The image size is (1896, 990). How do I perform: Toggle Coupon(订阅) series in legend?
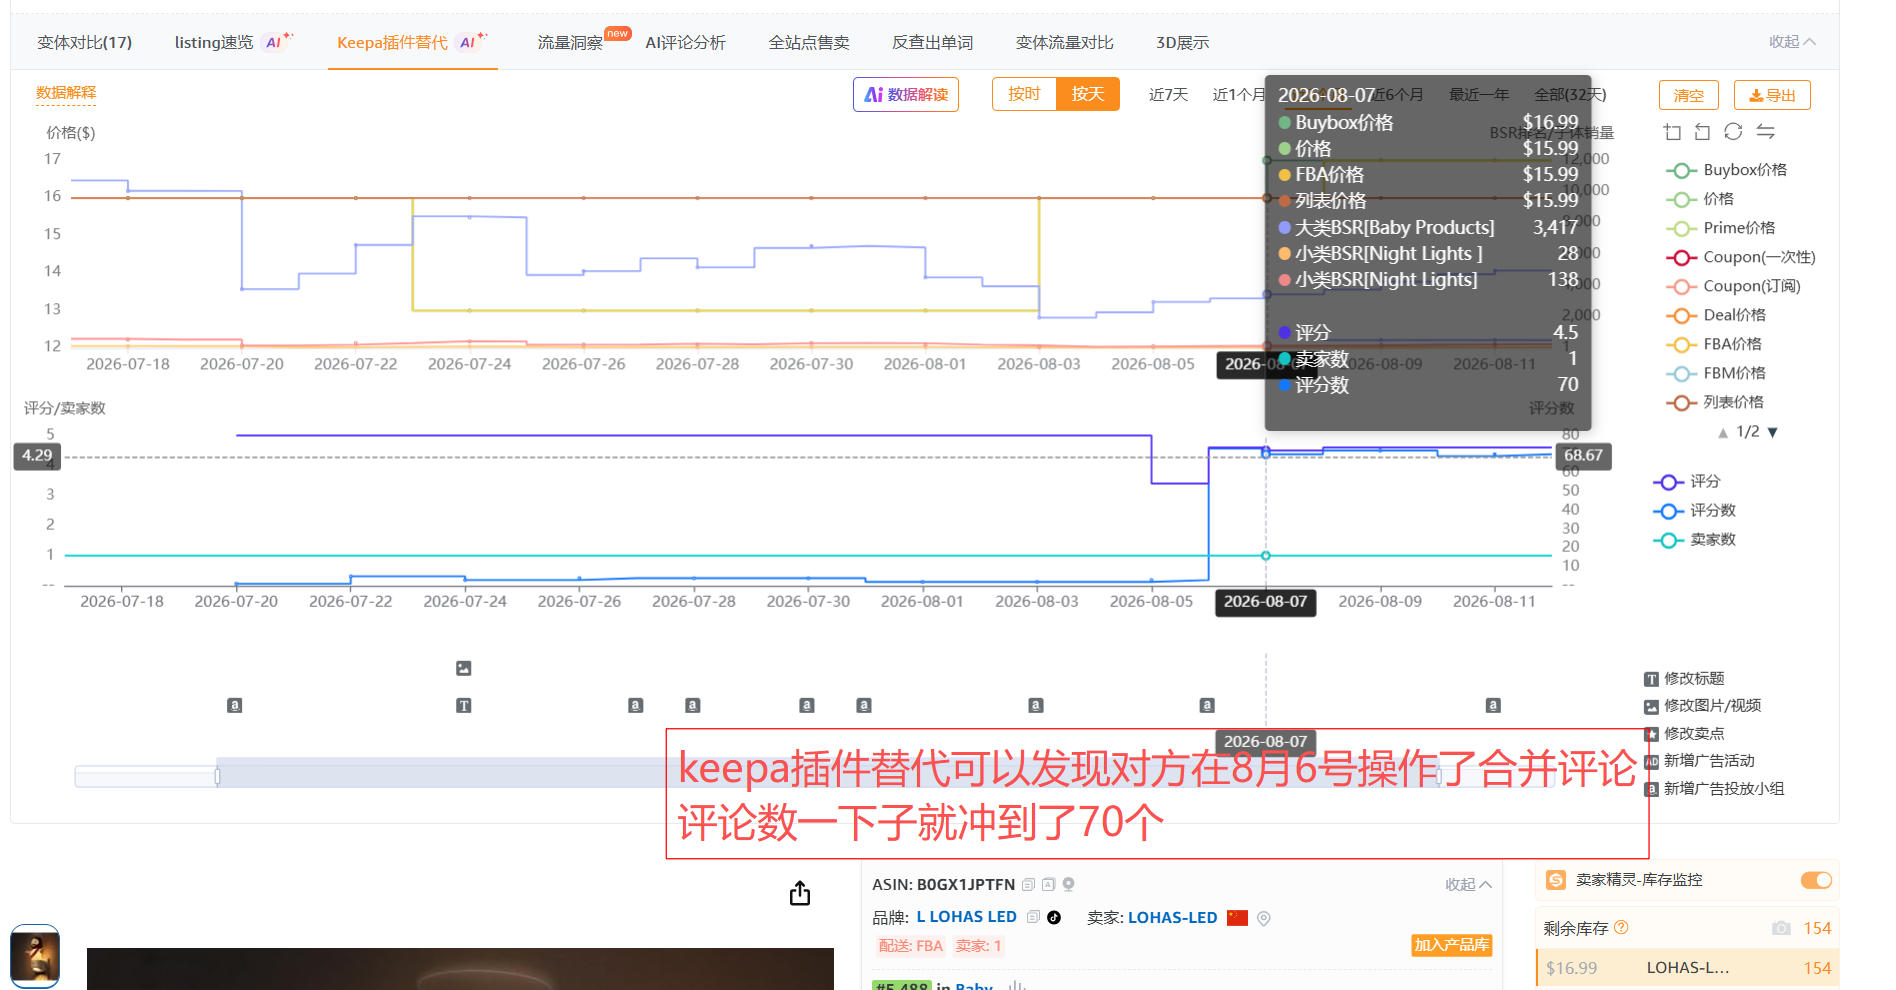point(1733,286)
